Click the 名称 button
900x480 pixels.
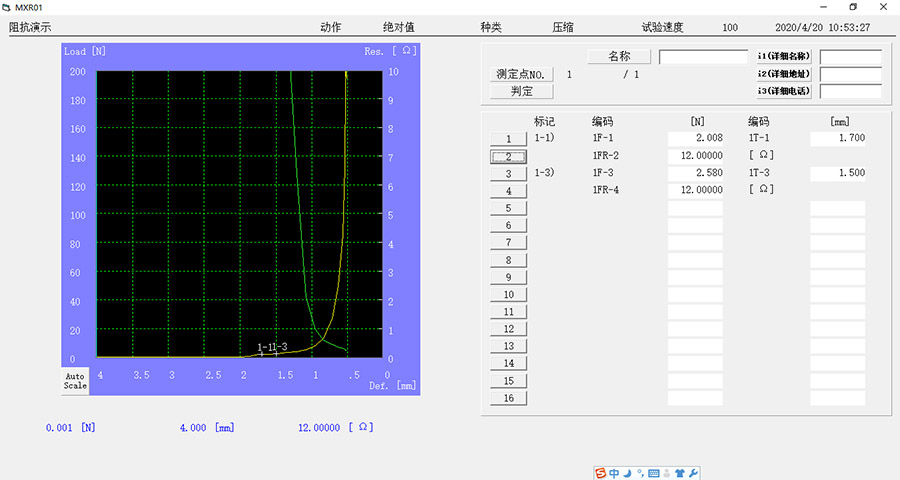click(x=619, y=56)
